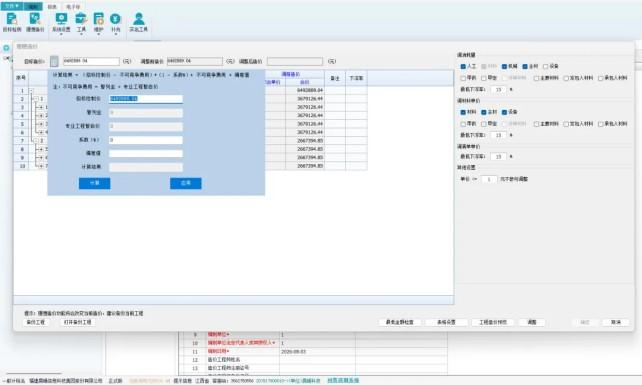Click the first ribbon icon, document with magnifier
The height and width of the screenshot is (385, 642).
[12, 22]
